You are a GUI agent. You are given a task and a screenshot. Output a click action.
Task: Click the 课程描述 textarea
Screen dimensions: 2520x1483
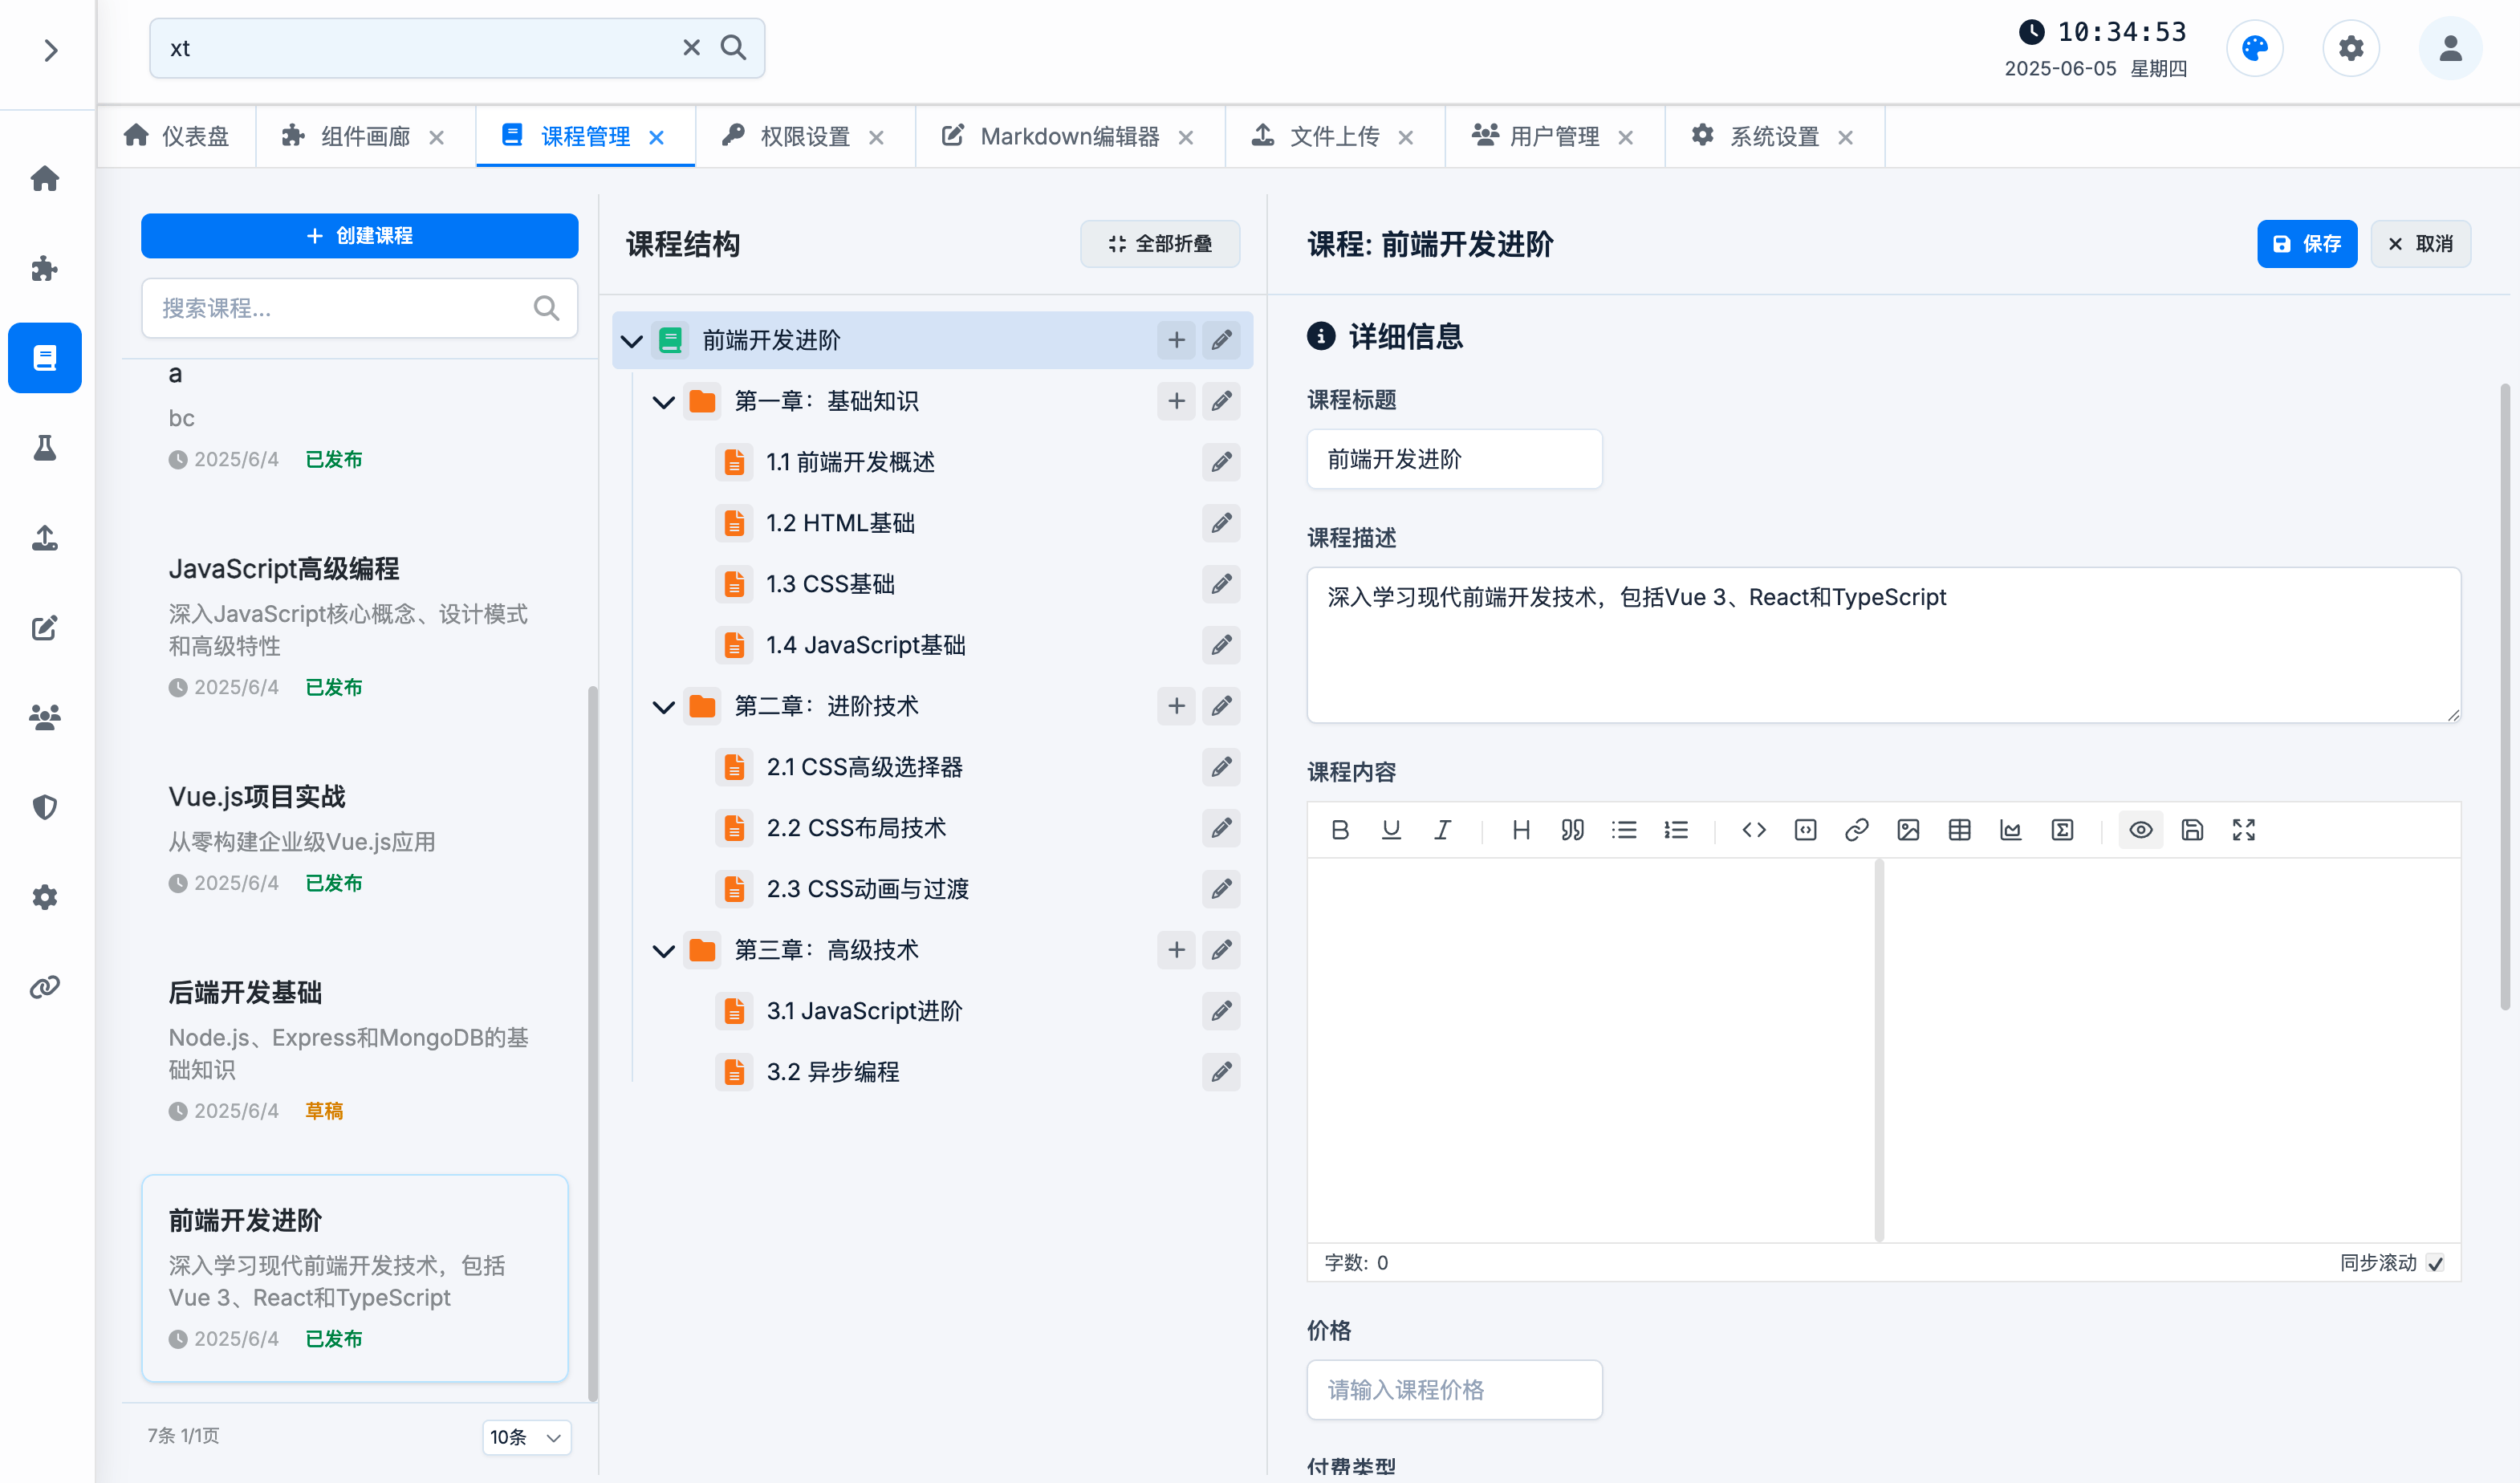[1883, 645]
